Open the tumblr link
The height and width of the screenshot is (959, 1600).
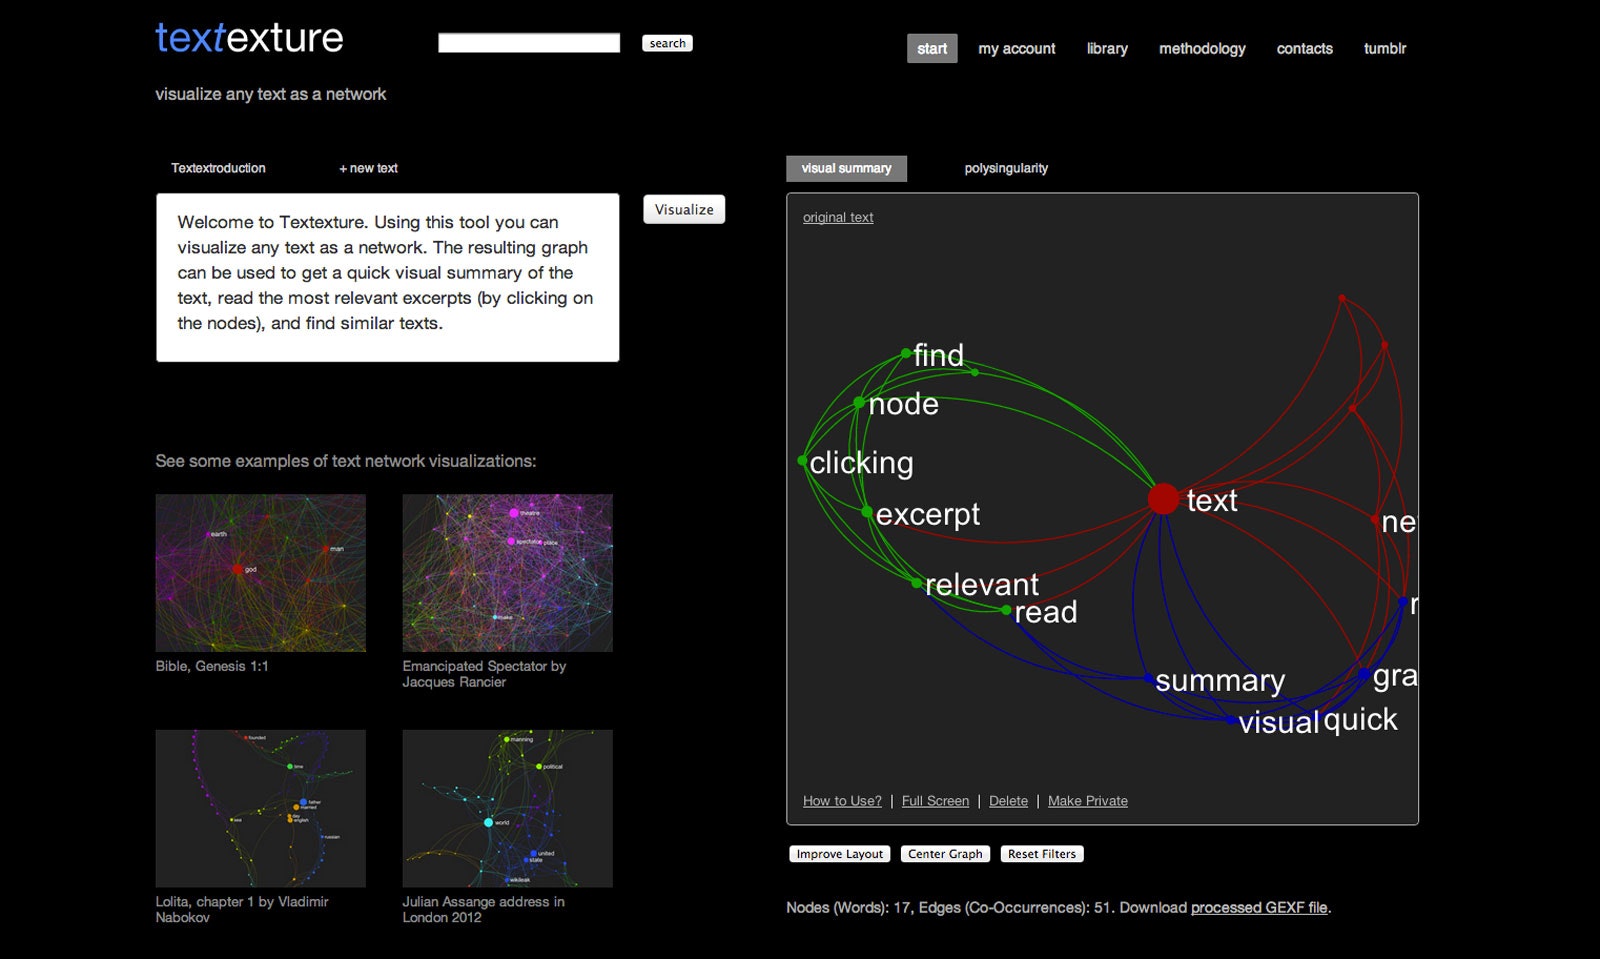pyautogui.click(x=1385, y=48)
